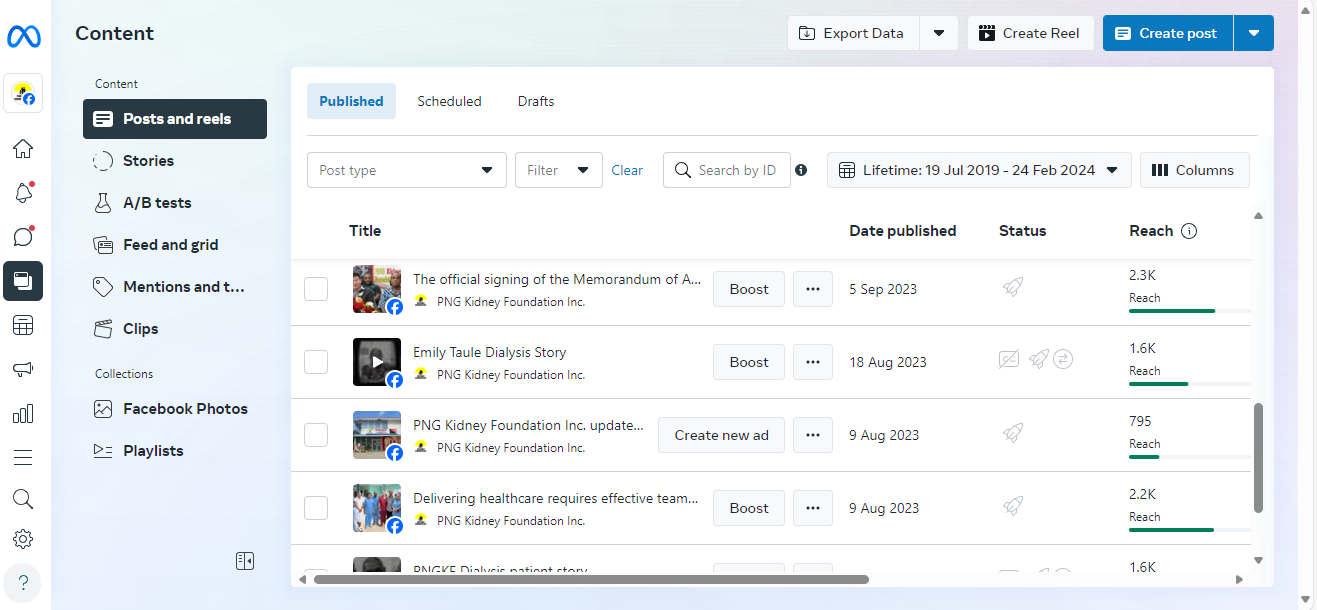Open Columns selector
1317x610 pixels.
[1194, 170]
